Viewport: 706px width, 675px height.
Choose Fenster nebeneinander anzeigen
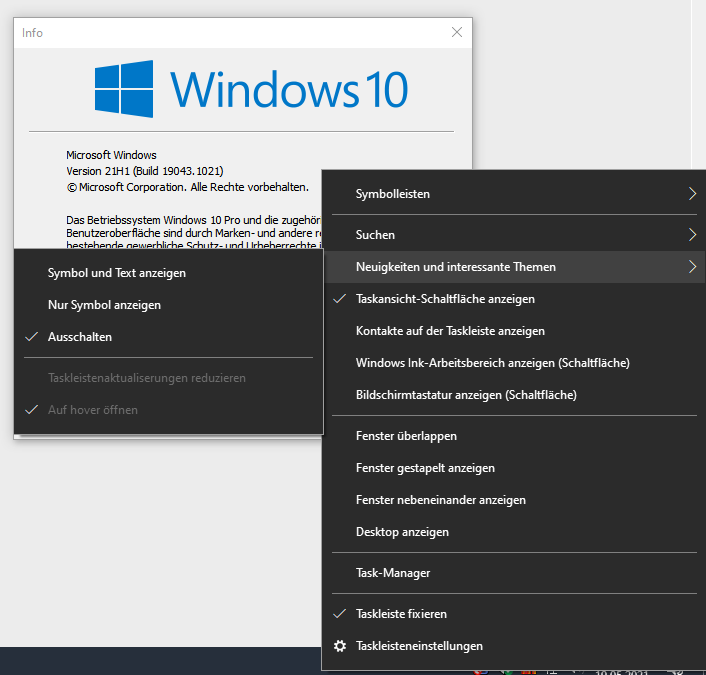514,500
